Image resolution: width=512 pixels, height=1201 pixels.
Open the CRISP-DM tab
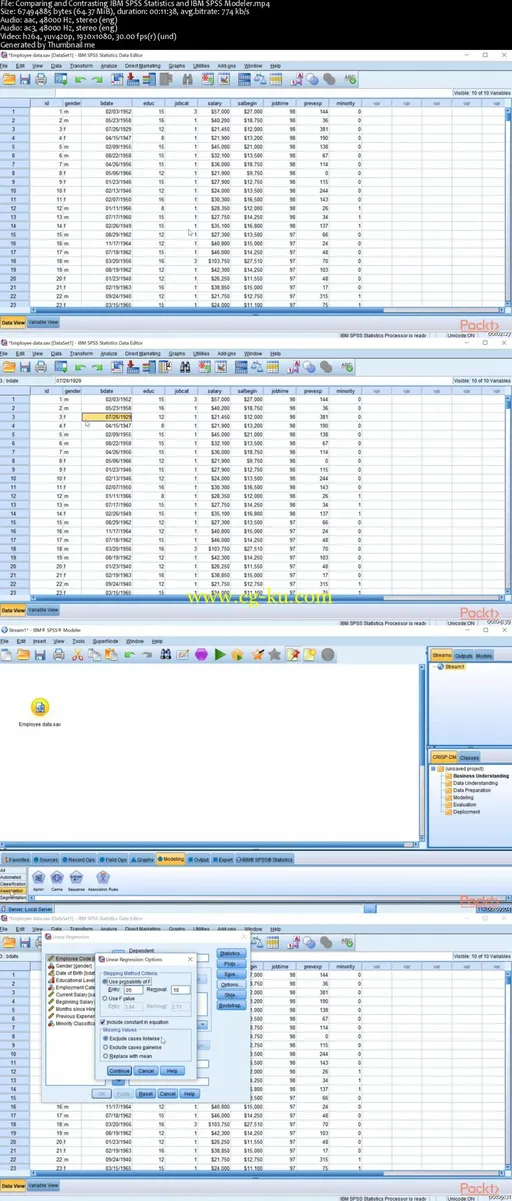tap(444, 757)
